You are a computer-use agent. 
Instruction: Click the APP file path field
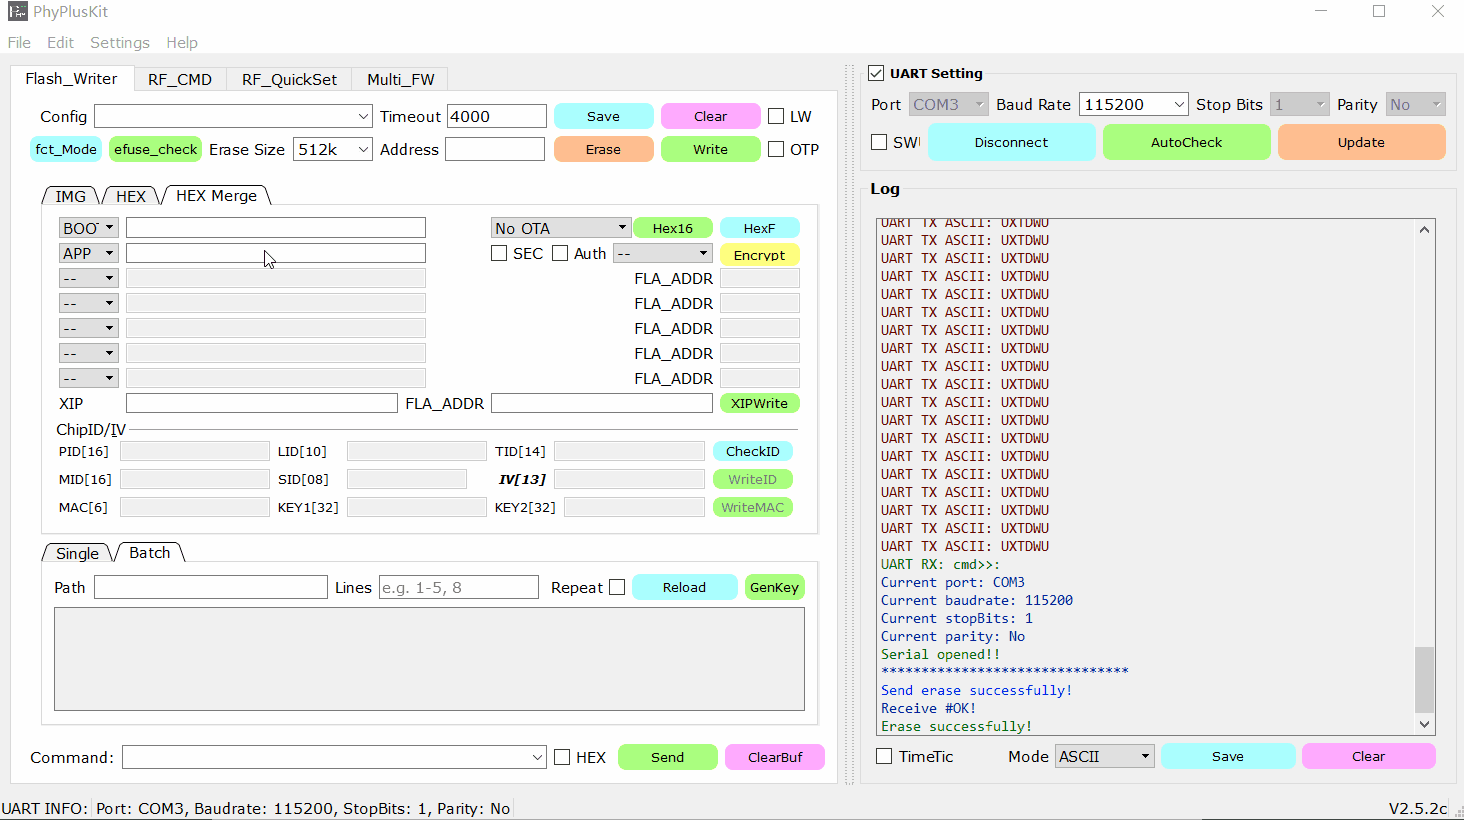(x=276, y=253)
